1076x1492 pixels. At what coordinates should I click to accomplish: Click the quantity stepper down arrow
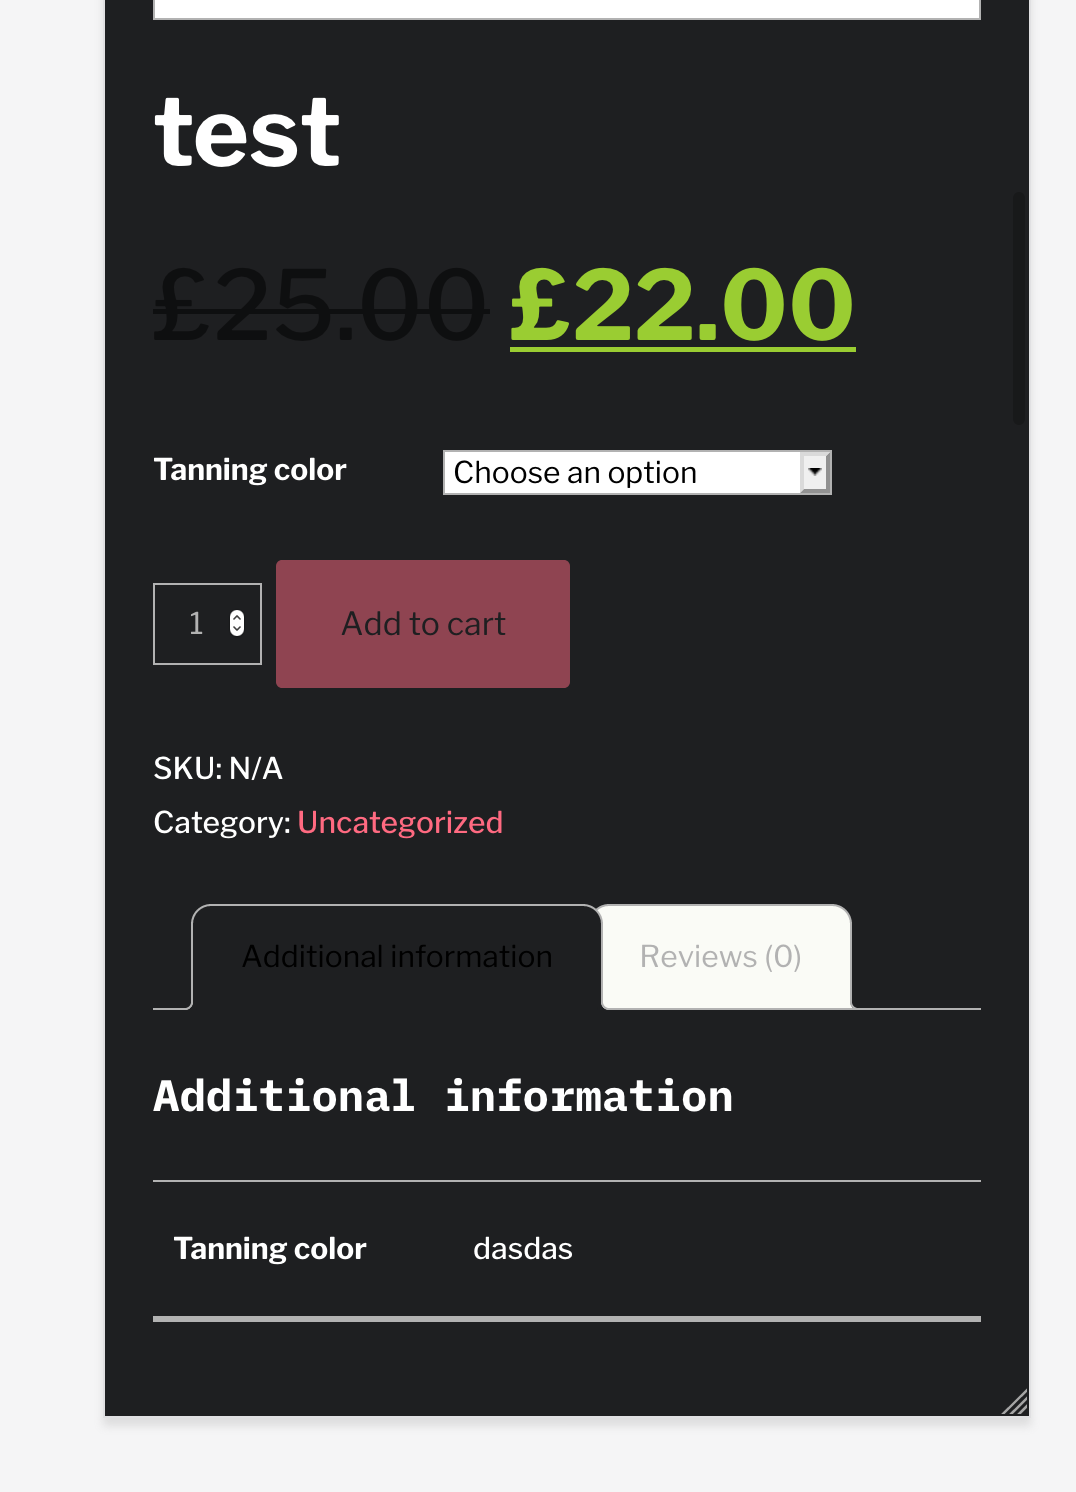pyautogui.click(x=236, y=631)
